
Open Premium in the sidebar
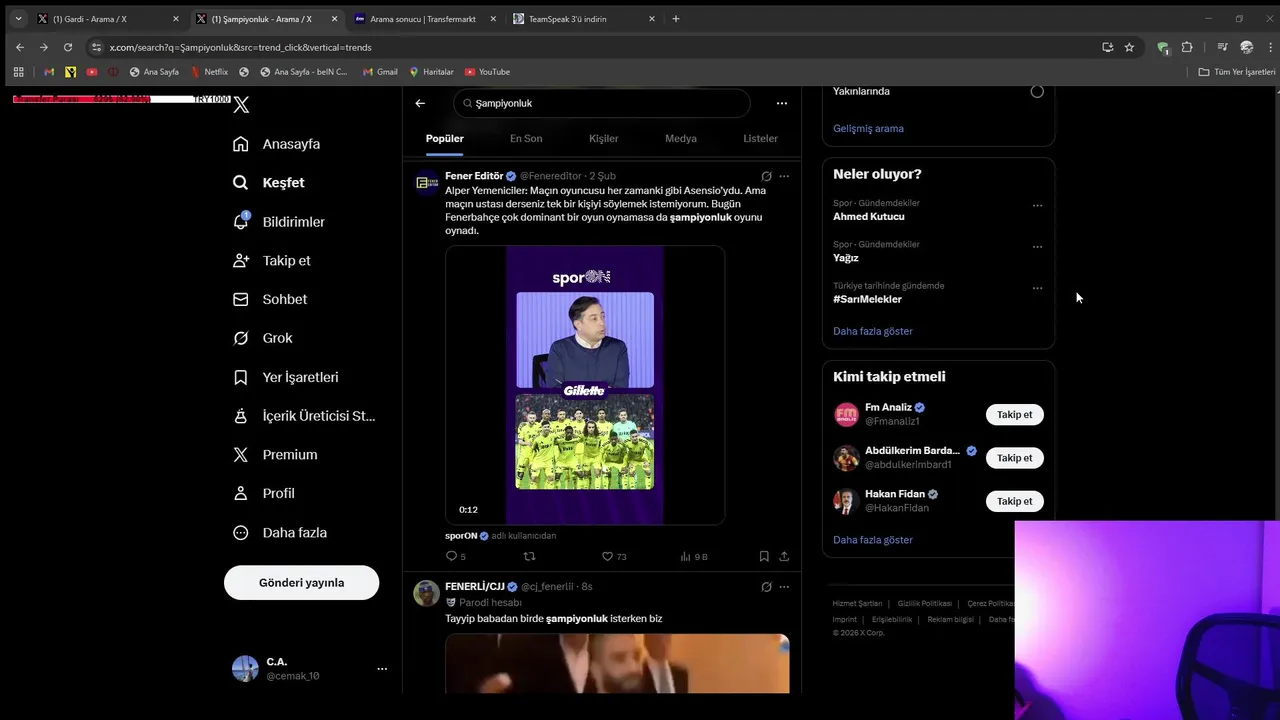[x=274, y=455]
